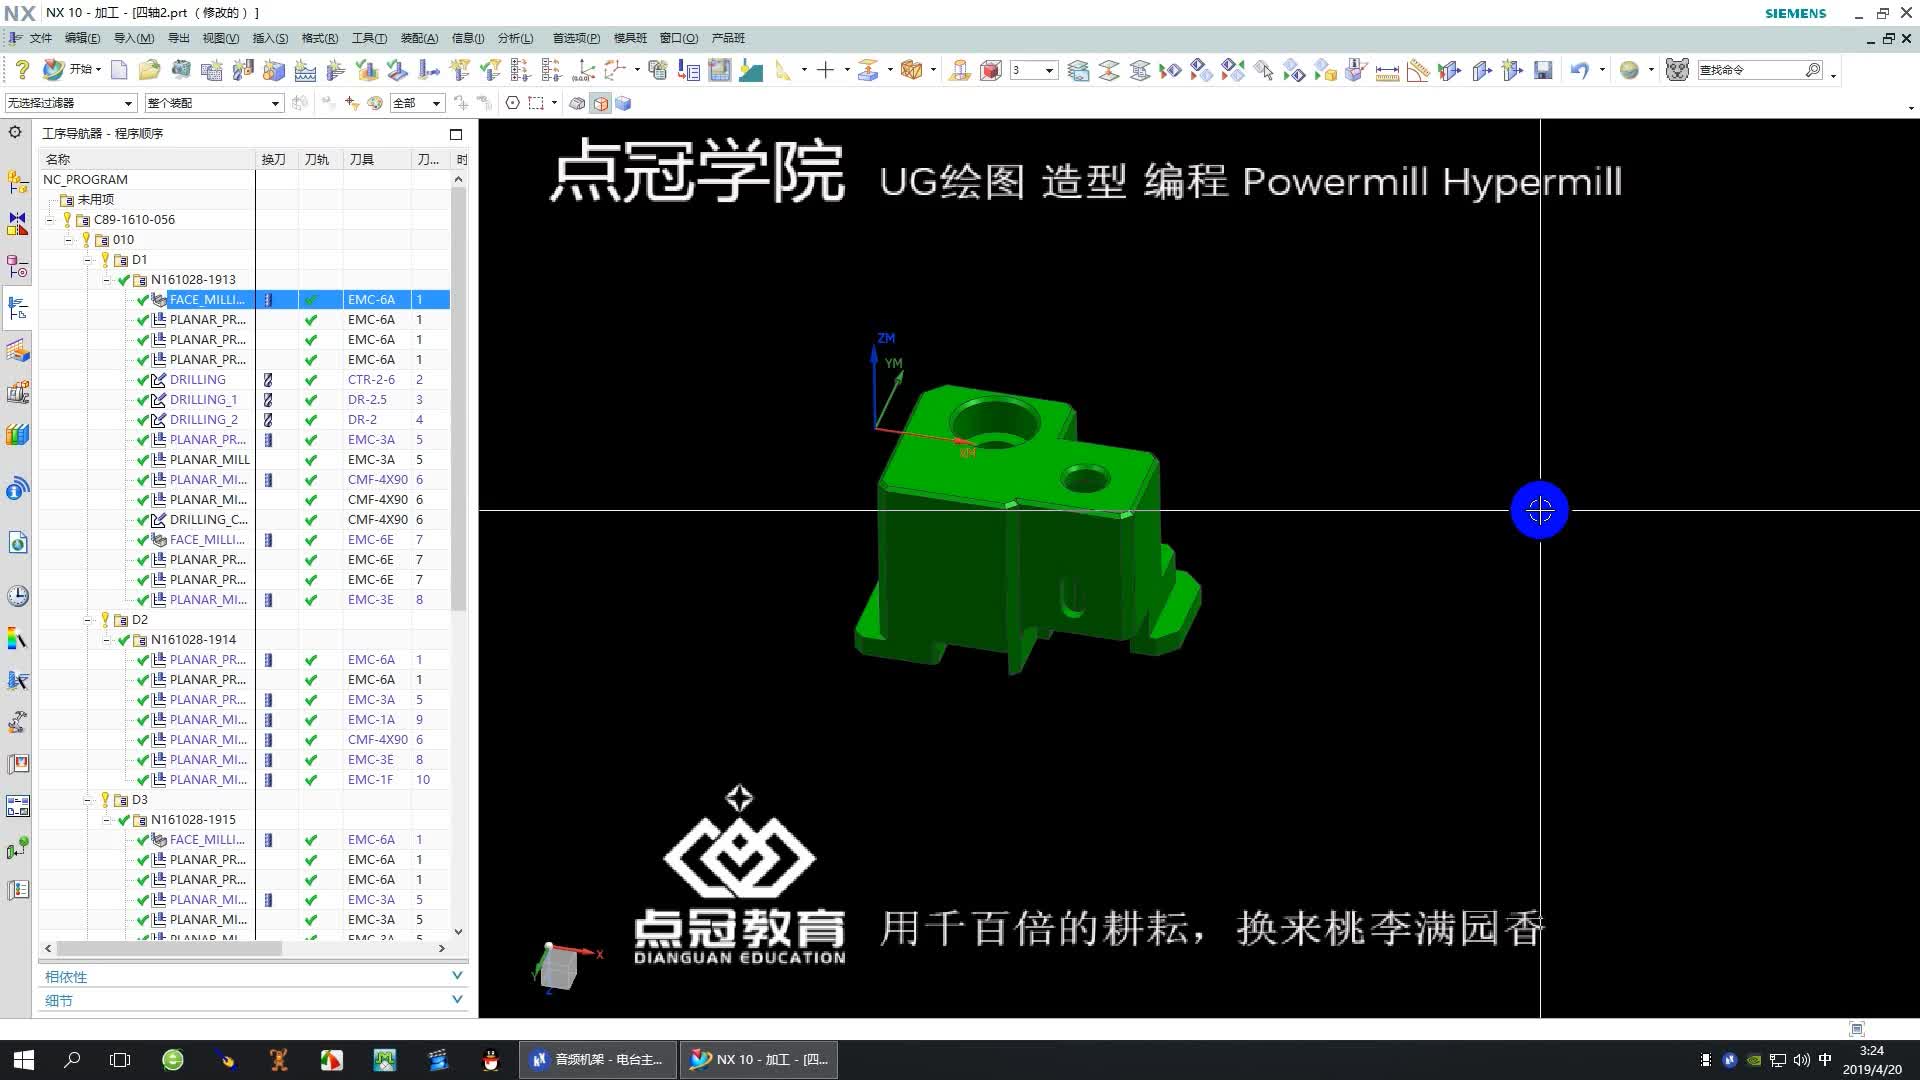Click the Operation Navigator sidebar icon
Screen dimensions: 1920x1080
(x=17, y=309)
